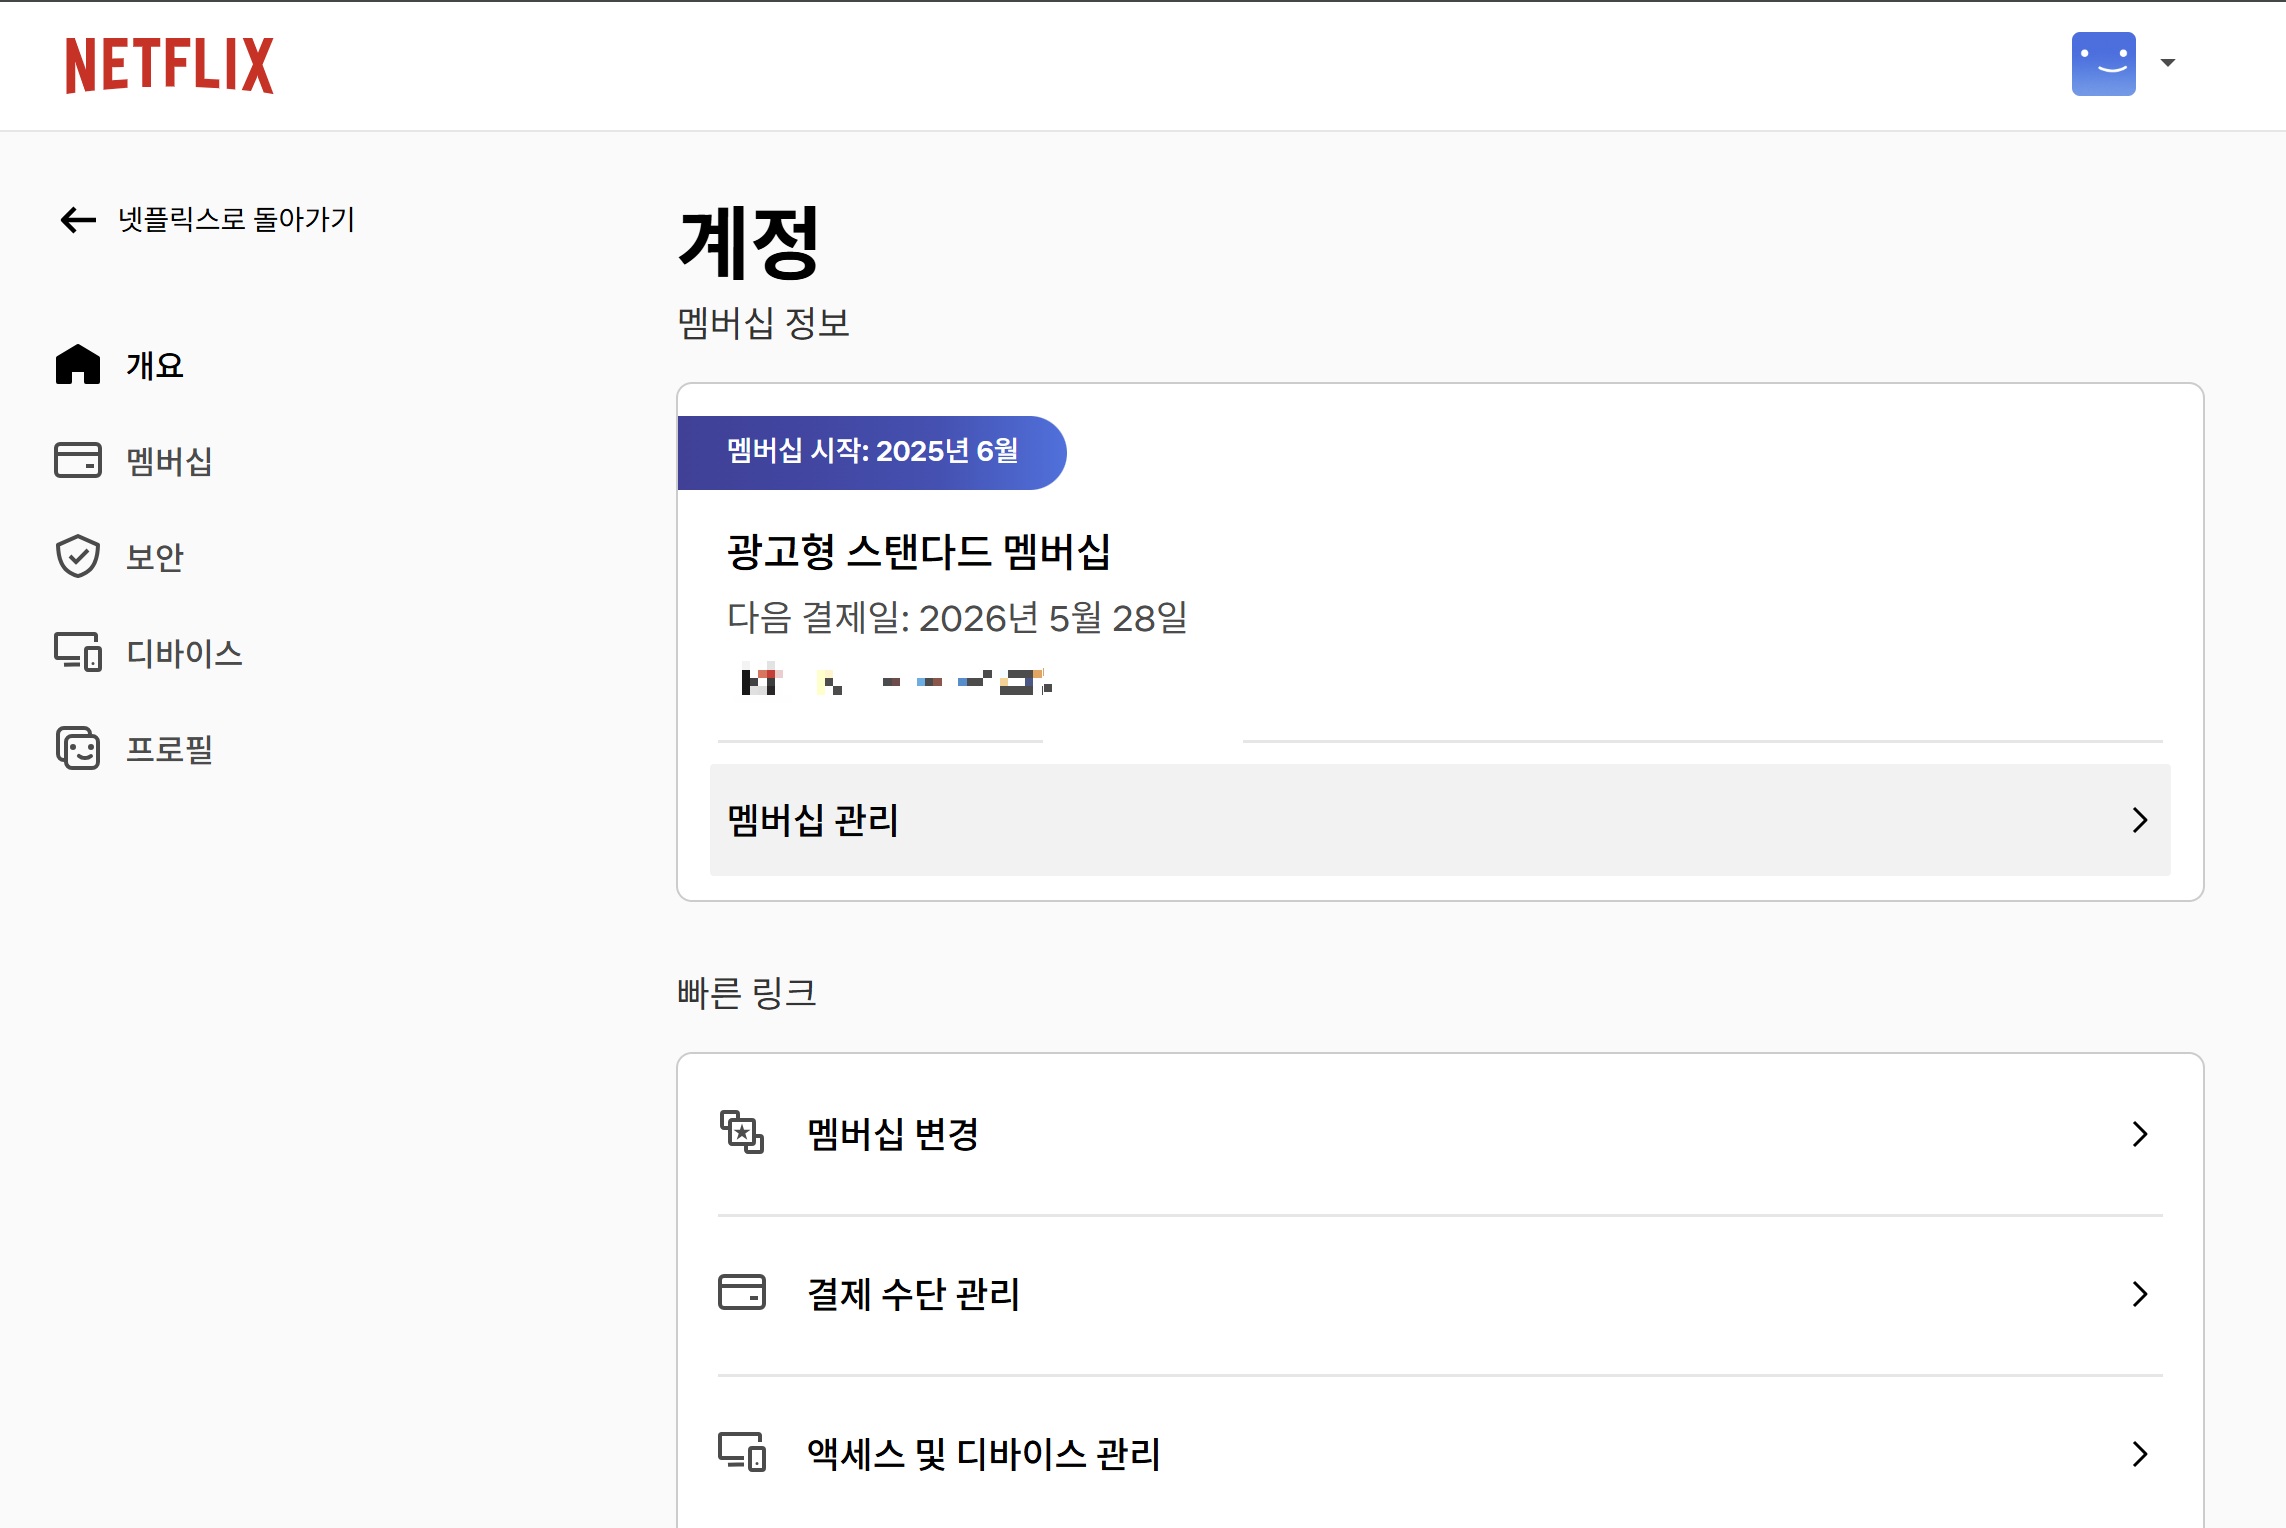Click the 다음 결제일: 2026년 5월 28일 text
This screenshot has height=1528, width=2286.
pos(957,618)
